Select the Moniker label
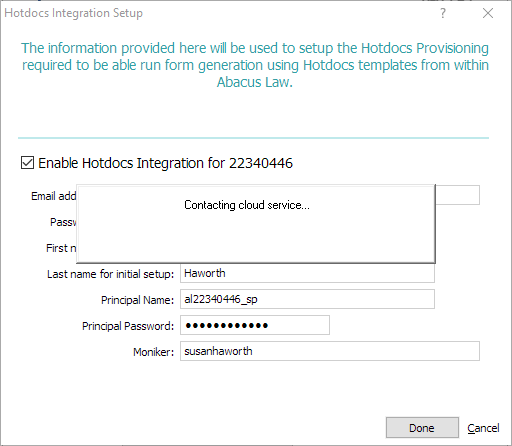Viewport: 512px width, 446px height. pyautogui.click(x=153, y=352)
